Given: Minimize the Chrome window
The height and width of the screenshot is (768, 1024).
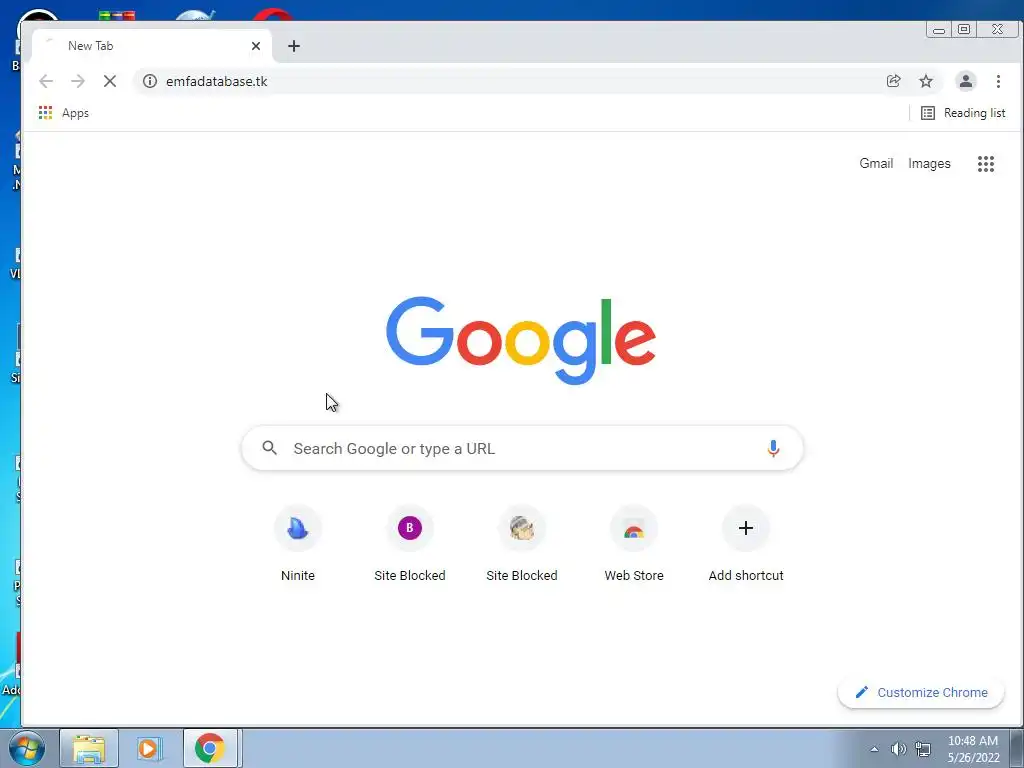Looking at the screenshot, I should [x=939, y=30].
